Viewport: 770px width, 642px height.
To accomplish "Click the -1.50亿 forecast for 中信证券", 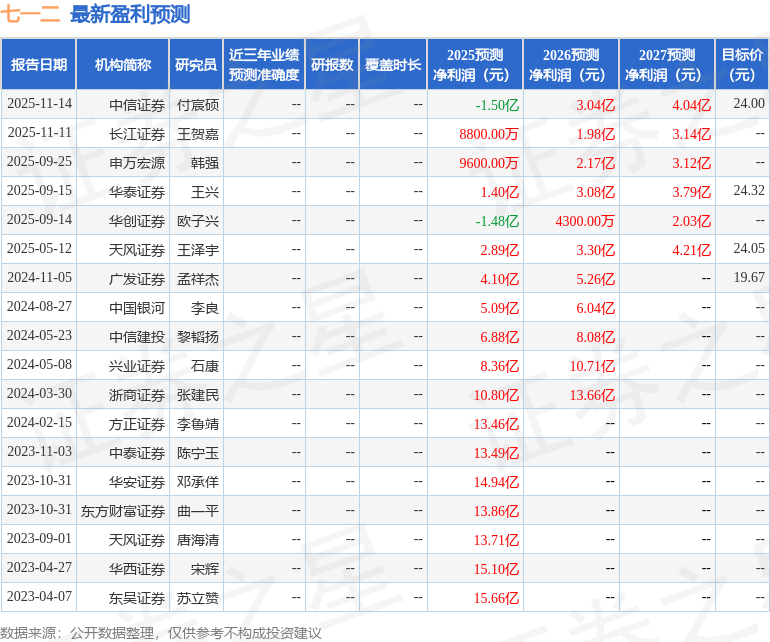I will click(497, 105).
